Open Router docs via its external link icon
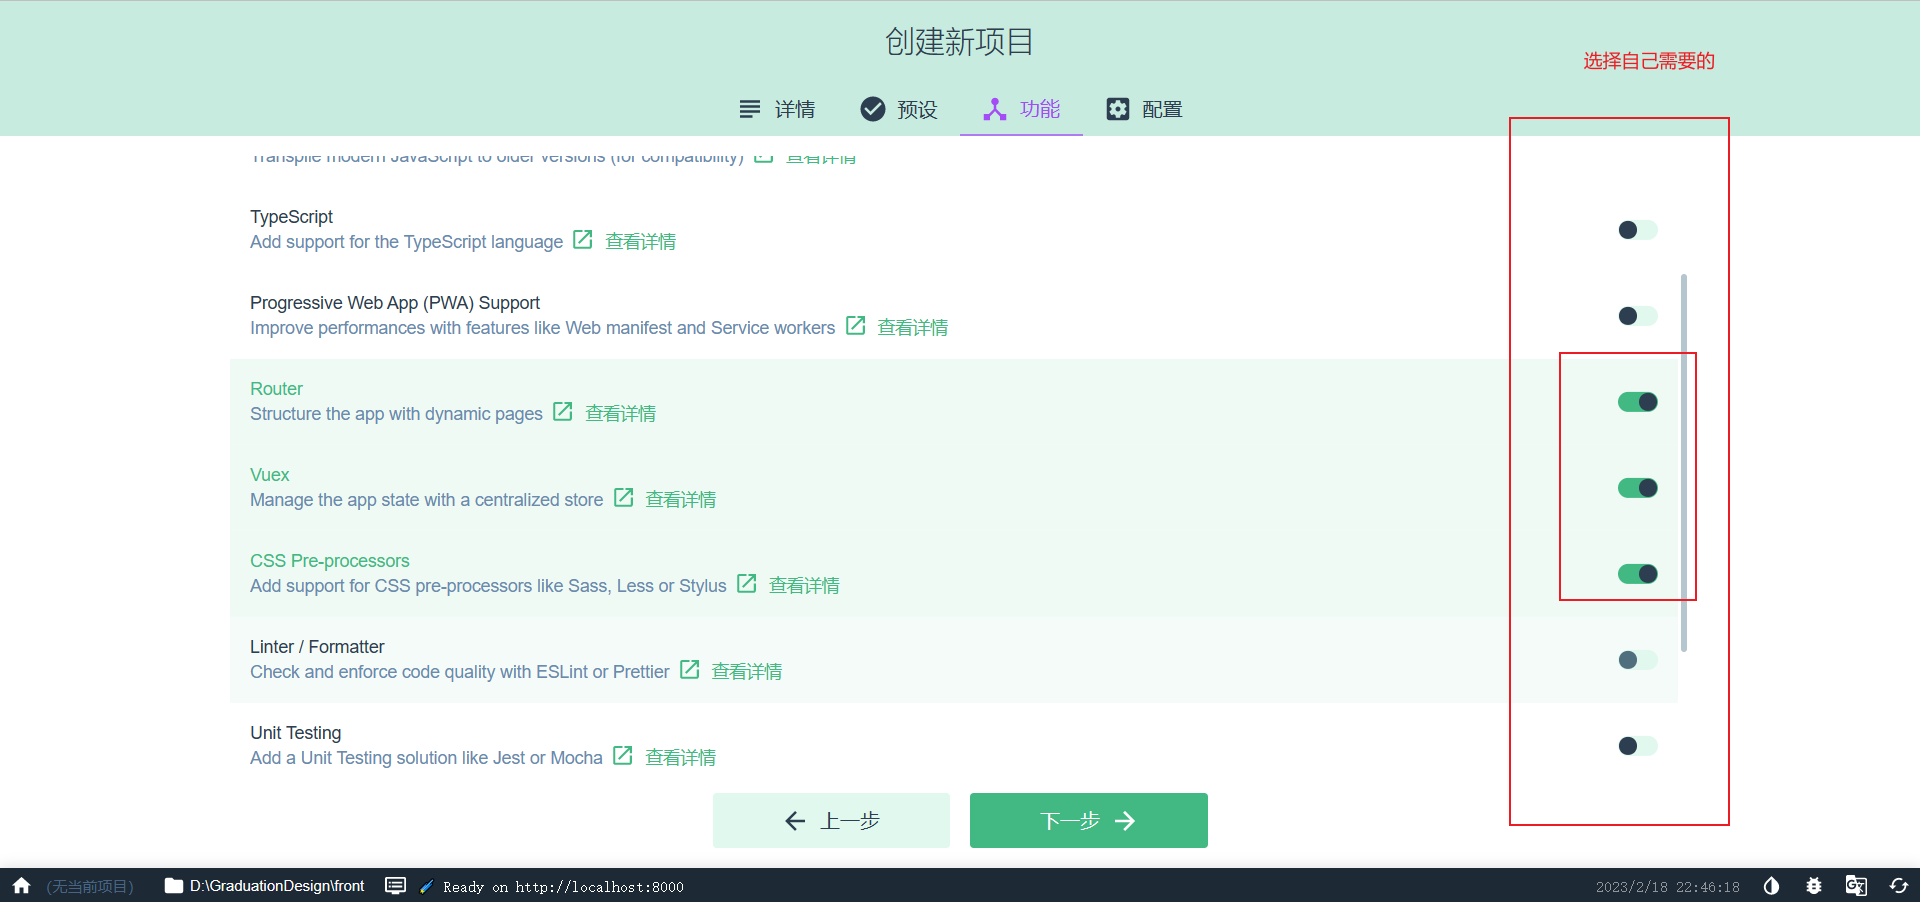1920x902 pixels. point(562,411)
